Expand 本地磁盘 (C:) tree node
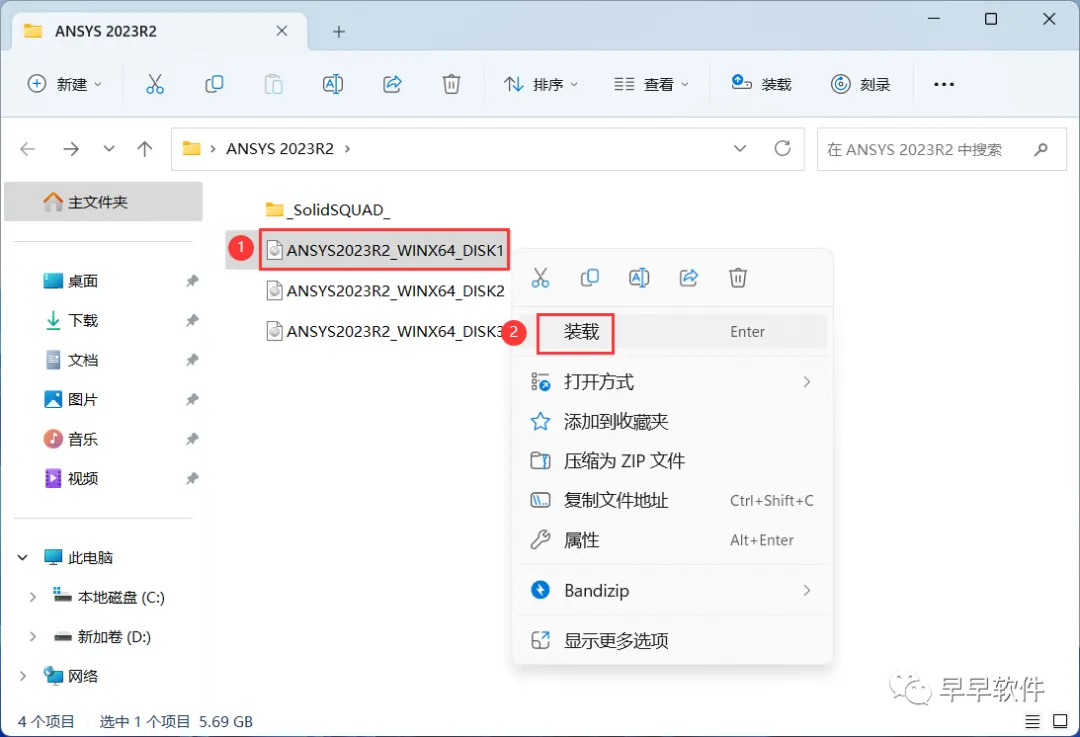1080x737 pixels. pos(32,597)
